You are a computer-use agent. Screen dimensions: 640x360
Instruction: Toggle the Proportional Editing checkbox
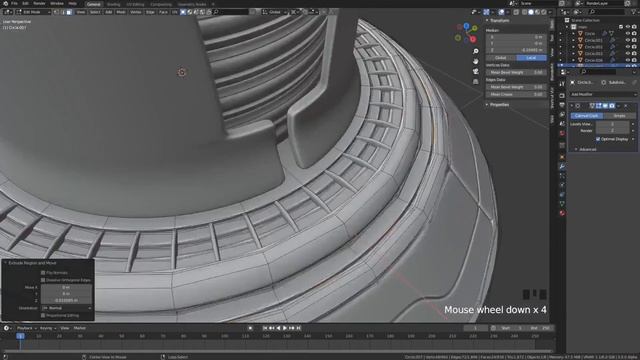point(43,316)
